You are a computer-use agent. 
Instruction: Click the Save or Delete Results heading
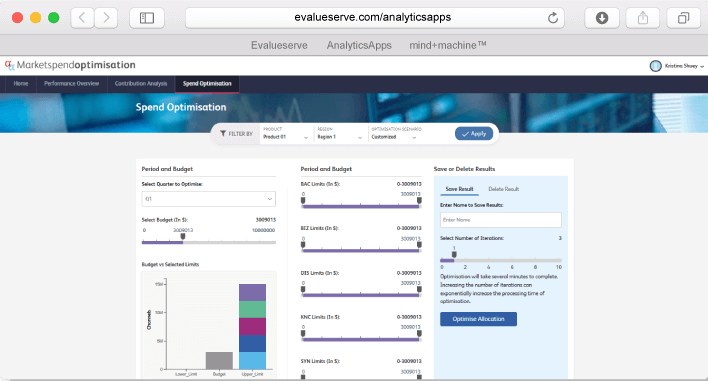[x=464, y=169]
